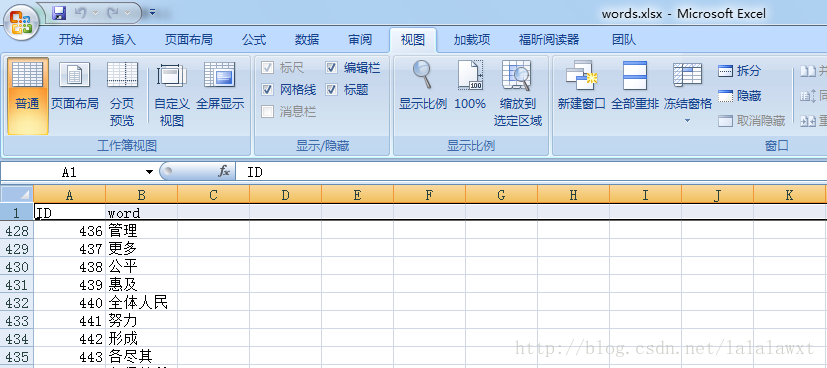This screenshot has height=368, width=827.
Task: Arrange All windows (全部重排)
Action: click(x=635, y=86)
